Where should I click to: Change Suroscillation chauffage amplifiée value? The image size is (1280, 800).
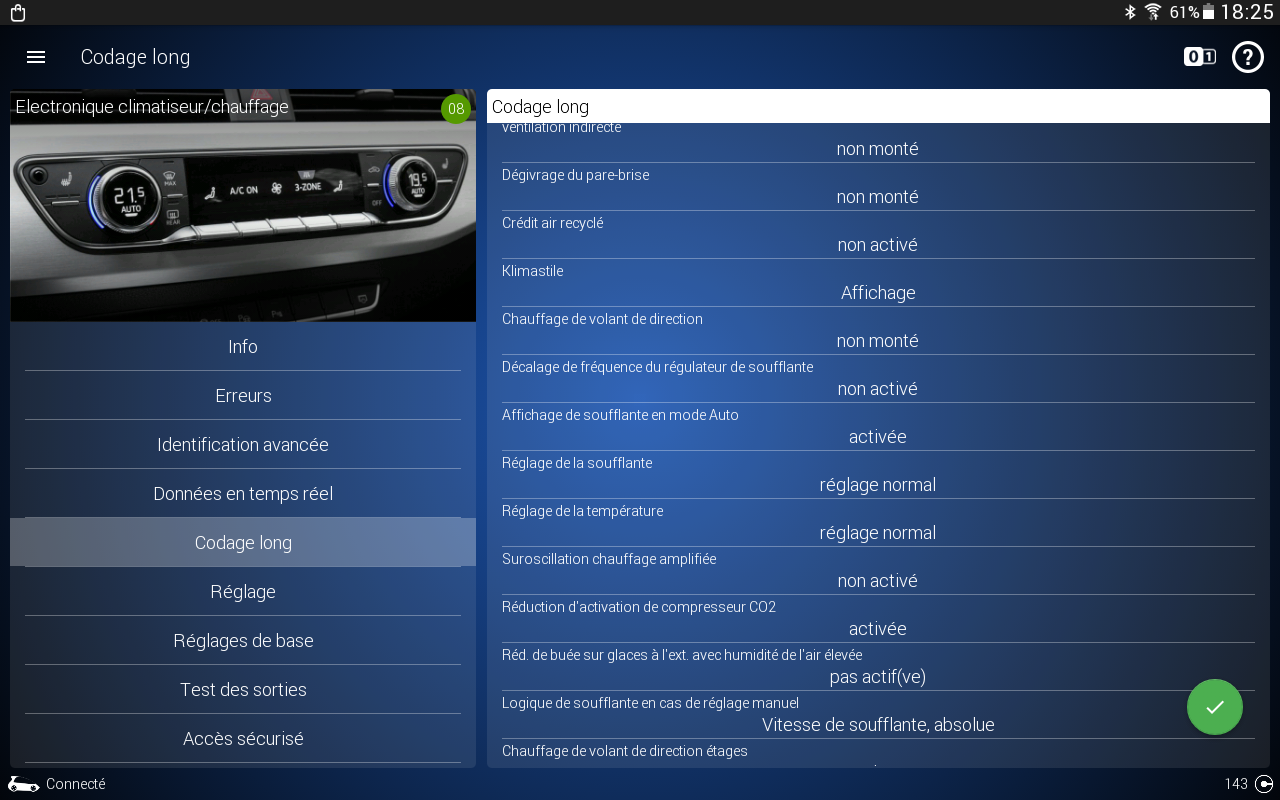878,581
